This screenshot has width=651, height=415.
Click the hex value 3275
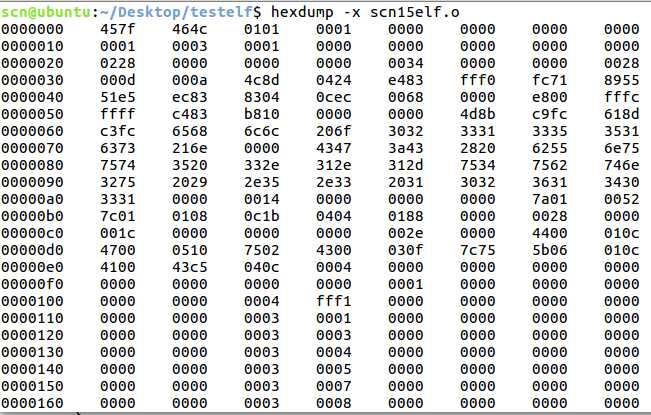pos(117,182)
